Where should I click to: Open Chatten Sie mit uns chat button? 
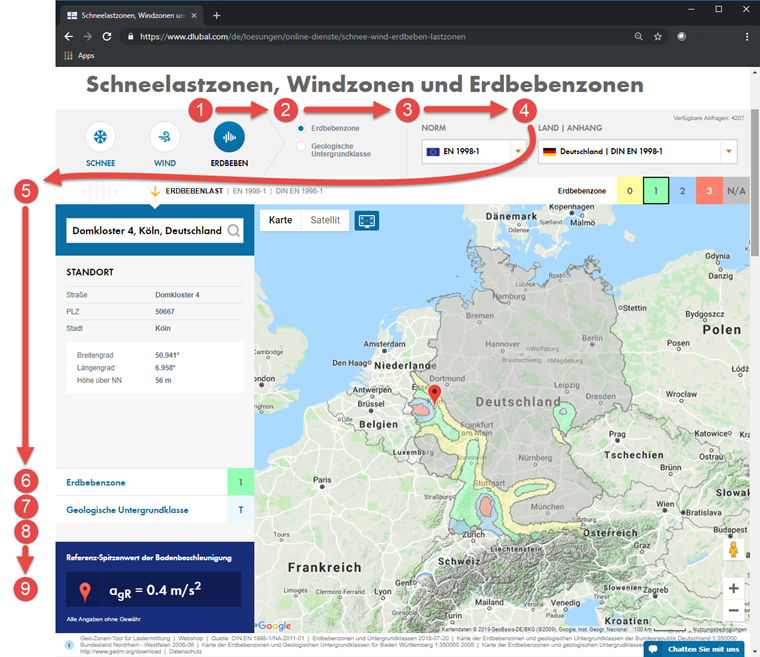694,649
